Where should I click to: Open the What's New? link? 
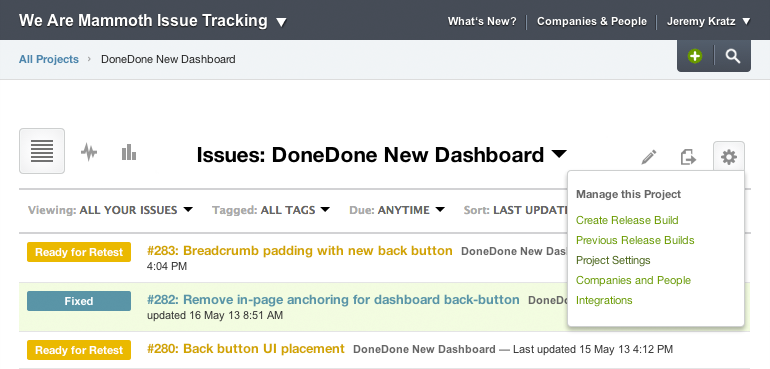pos(482,22)
